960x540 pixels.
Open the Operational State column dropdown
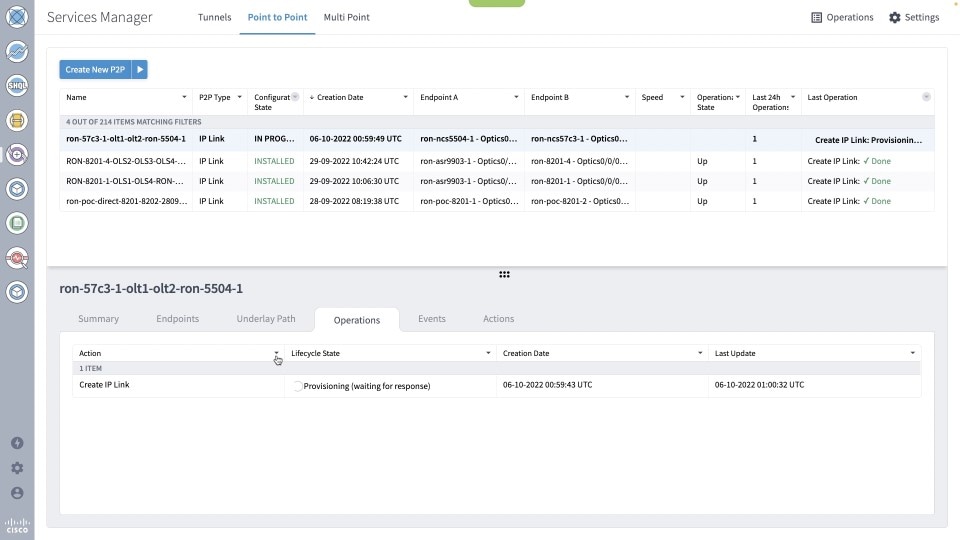(738, 97)
